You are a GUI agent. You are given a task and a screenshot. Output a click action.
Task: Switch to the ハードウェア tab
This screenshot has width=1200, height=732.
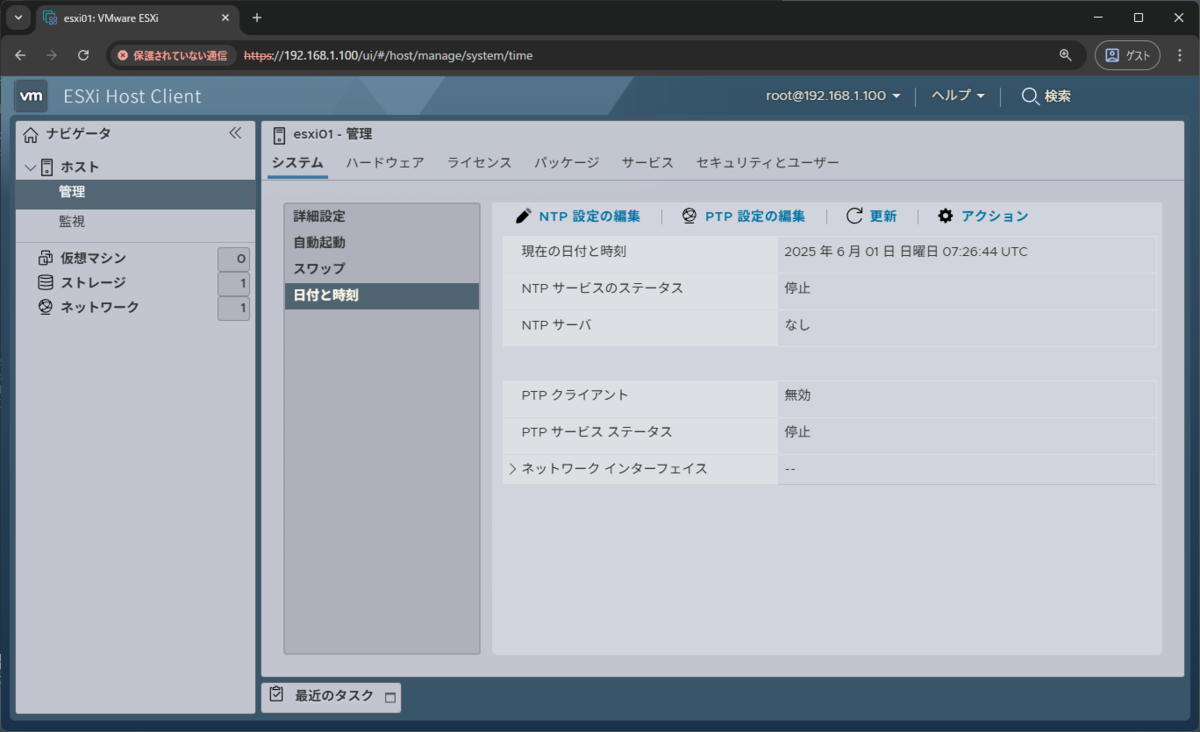pyautogui.click(x=385, y=162)
